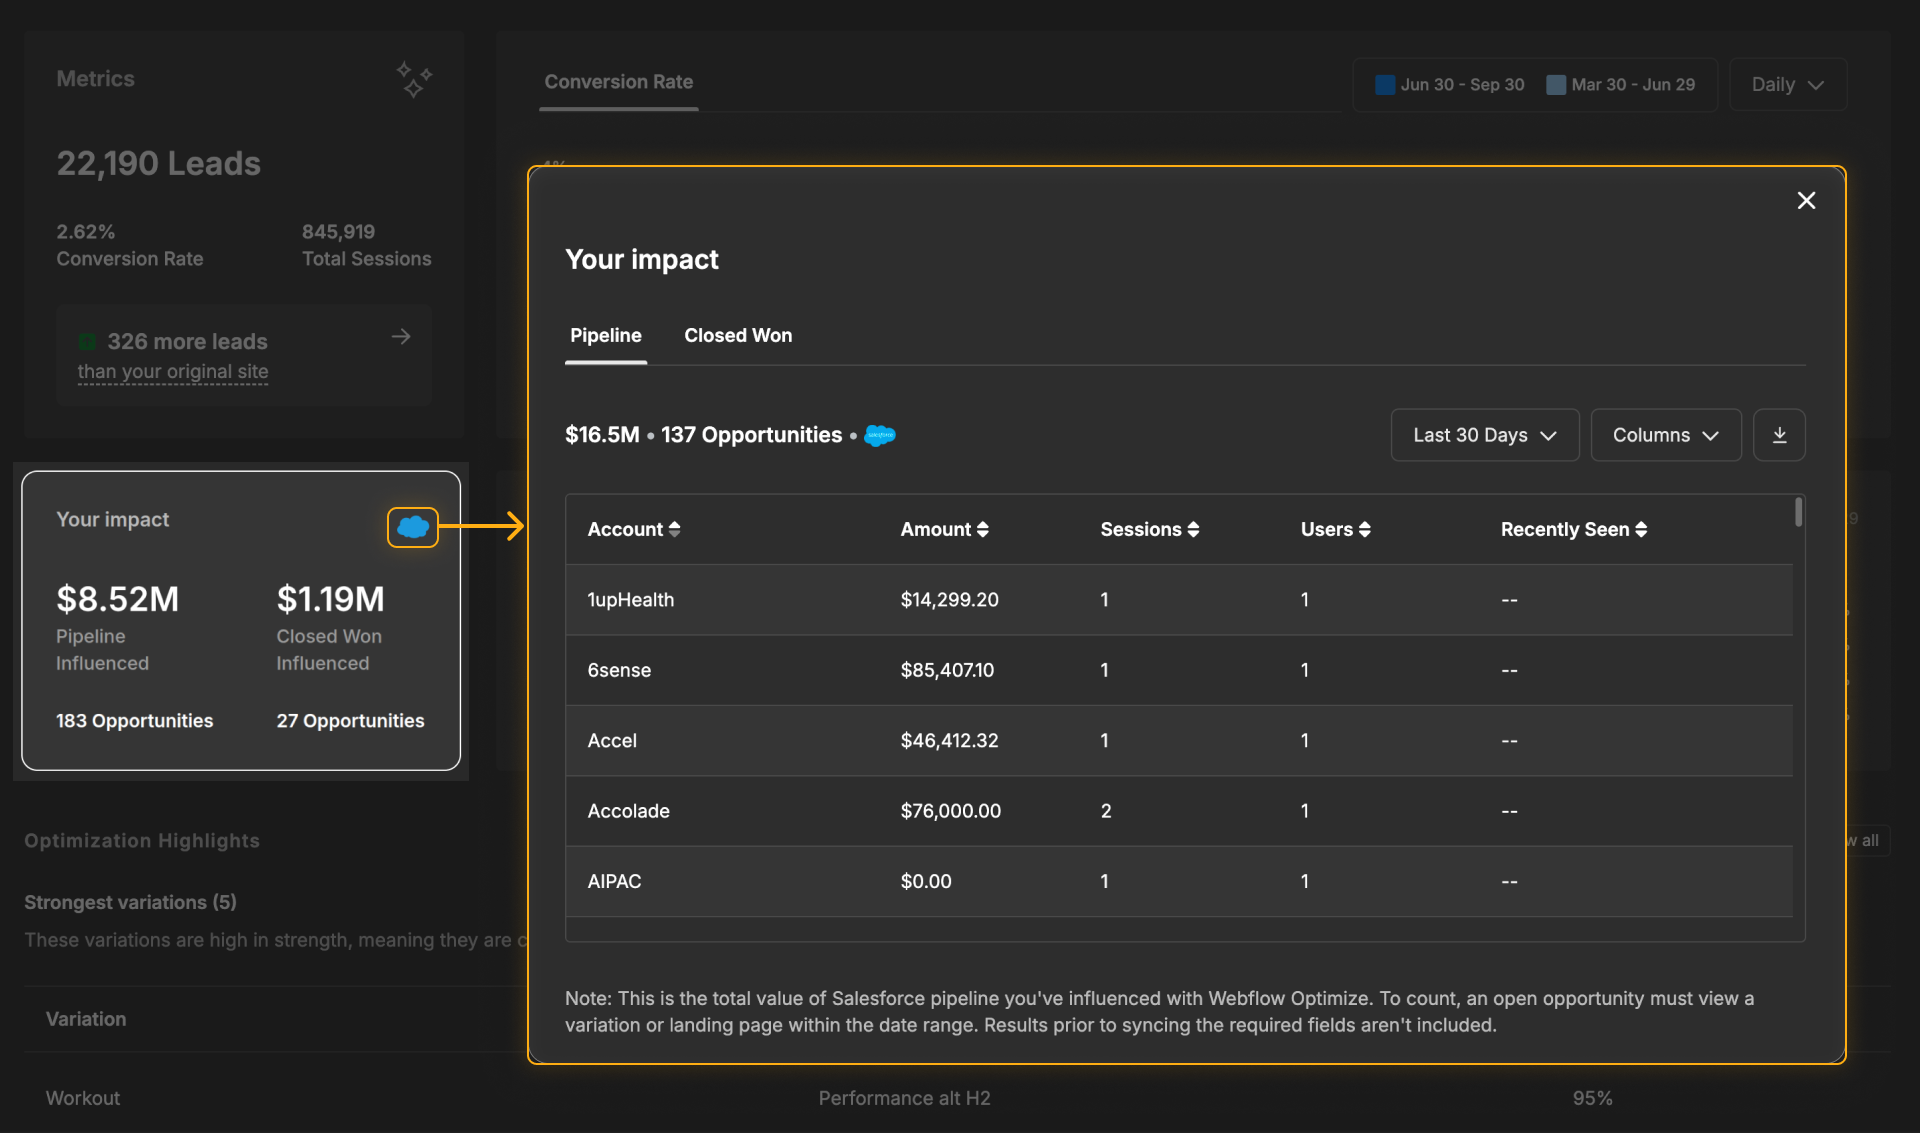The height and width of the screenshot is (1133, 1920).
Task: Switch to the Pipeline tab
Action: [606, 336]
